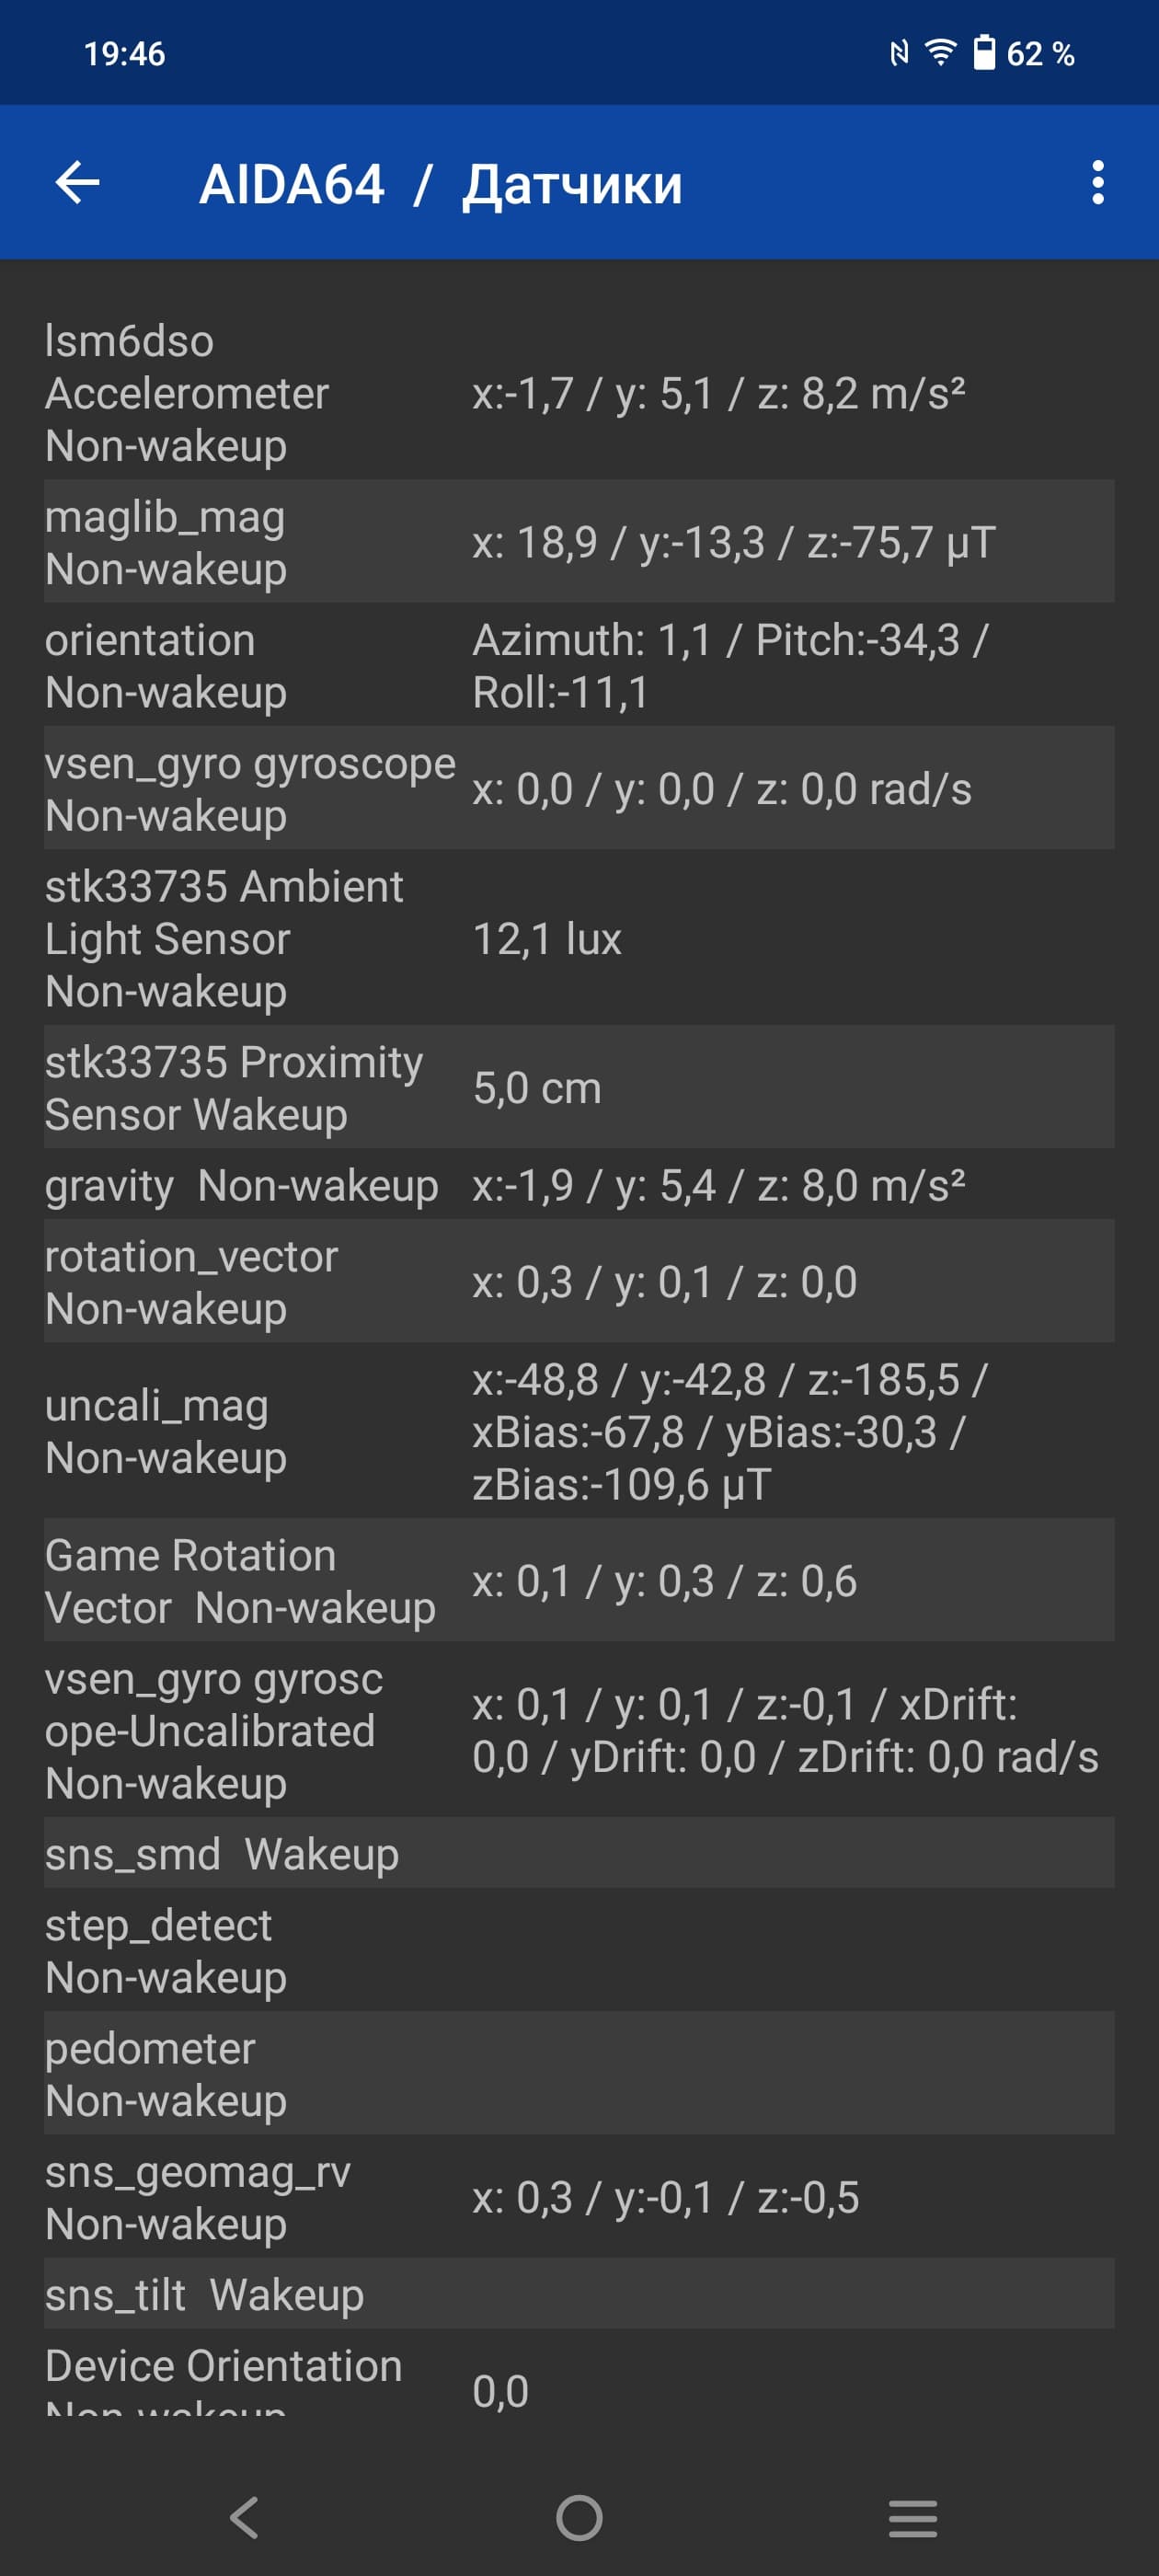
Task: Tap the gravity Non-wakeup row
Action: 579,1185
